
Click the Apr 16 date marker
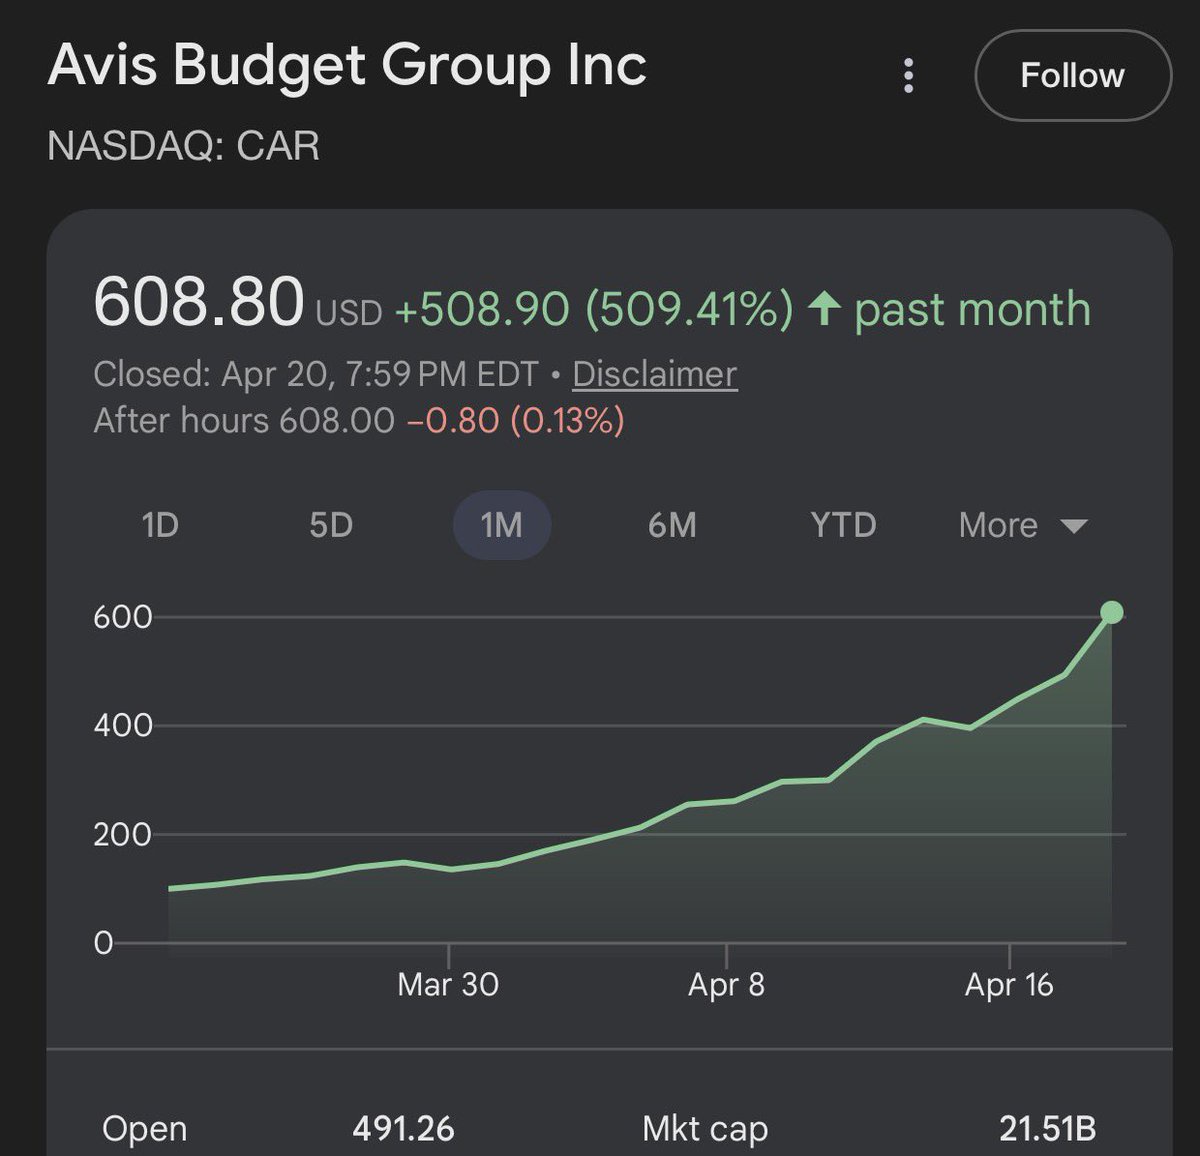point(1009,985)
